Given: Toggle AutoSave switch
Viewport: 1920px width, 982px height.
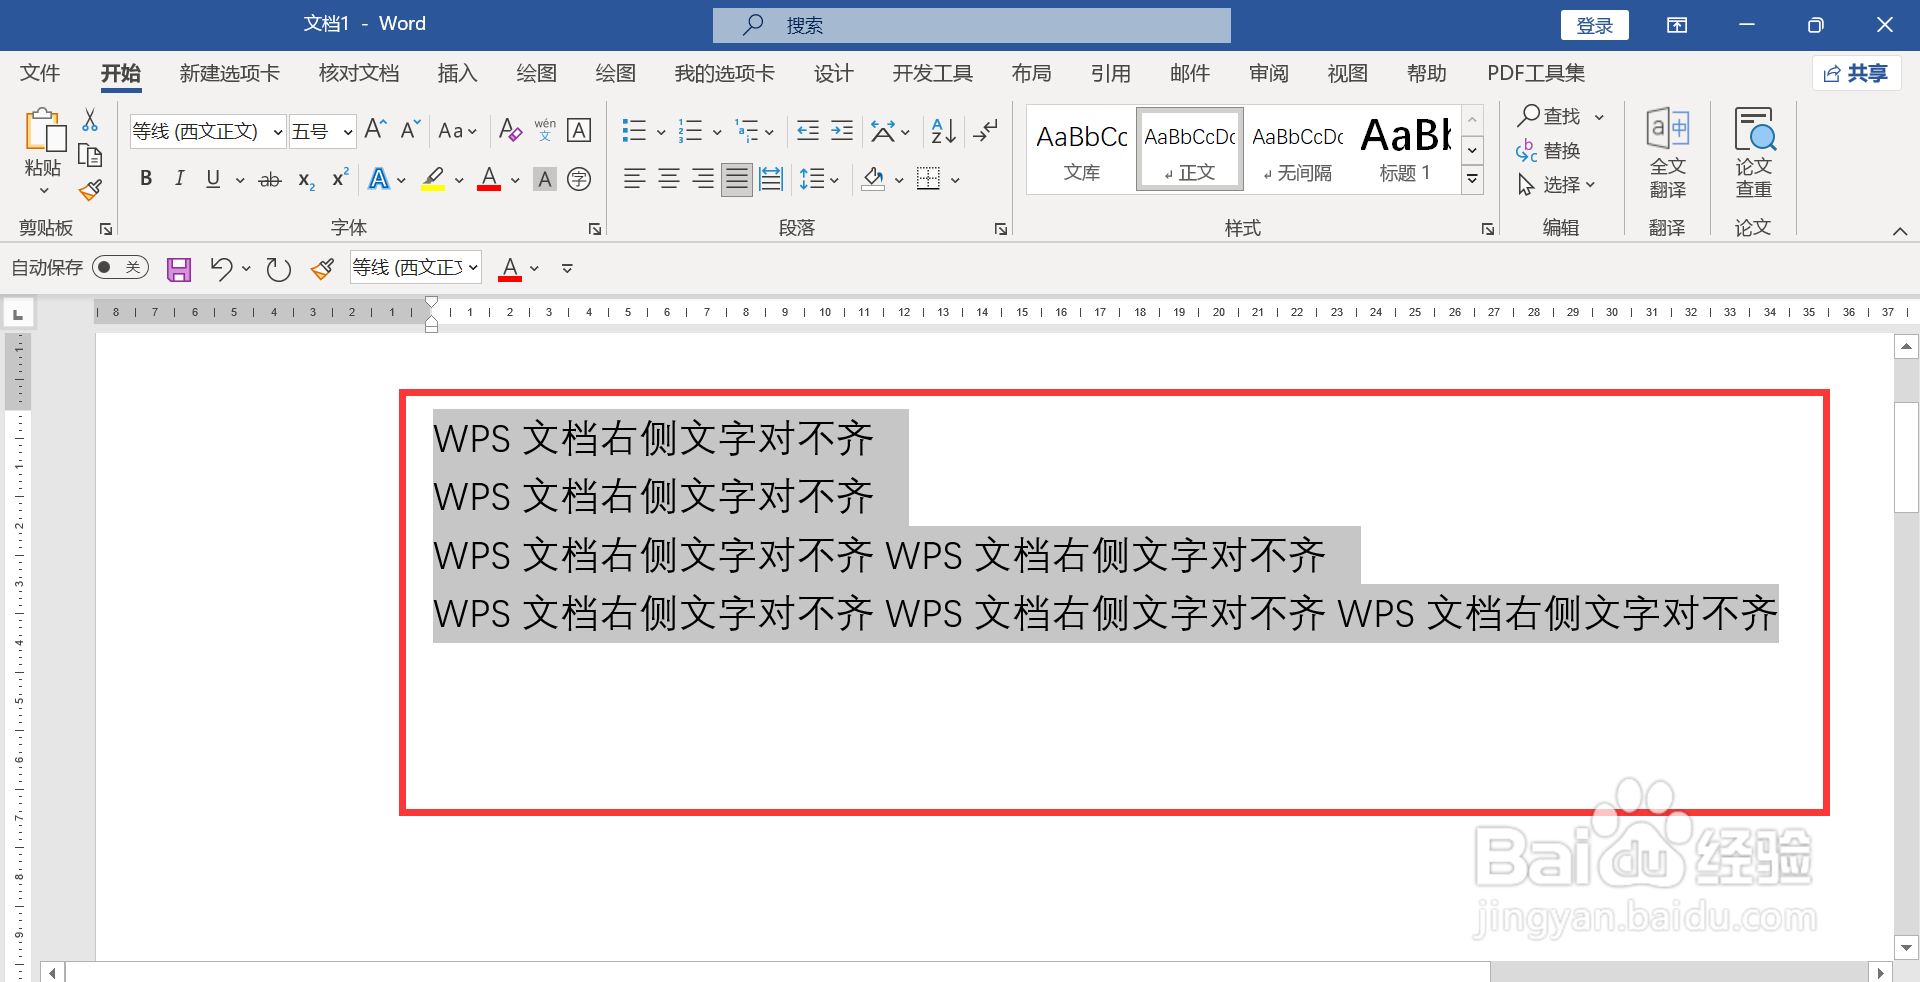Looking at the screenshot, I should pyautogui.click(x=120, y=267).
